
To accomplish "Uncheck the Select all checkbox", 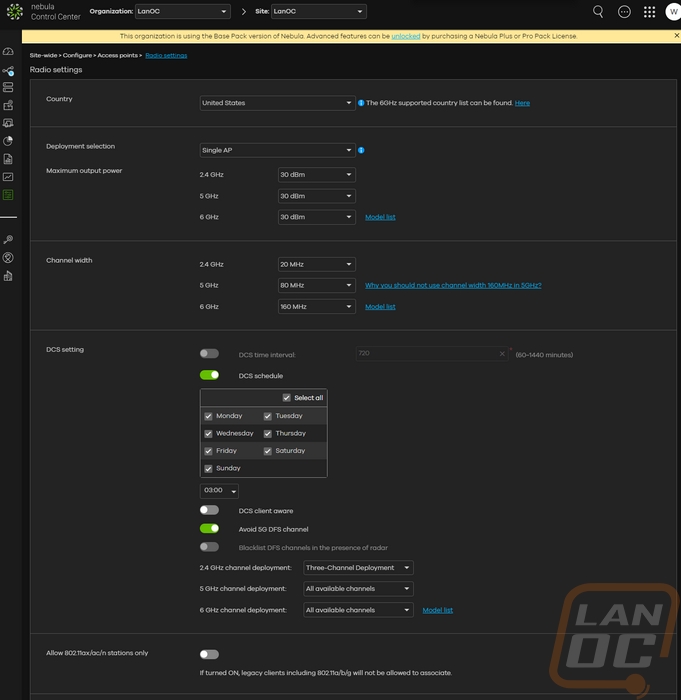I will [287, 398].
